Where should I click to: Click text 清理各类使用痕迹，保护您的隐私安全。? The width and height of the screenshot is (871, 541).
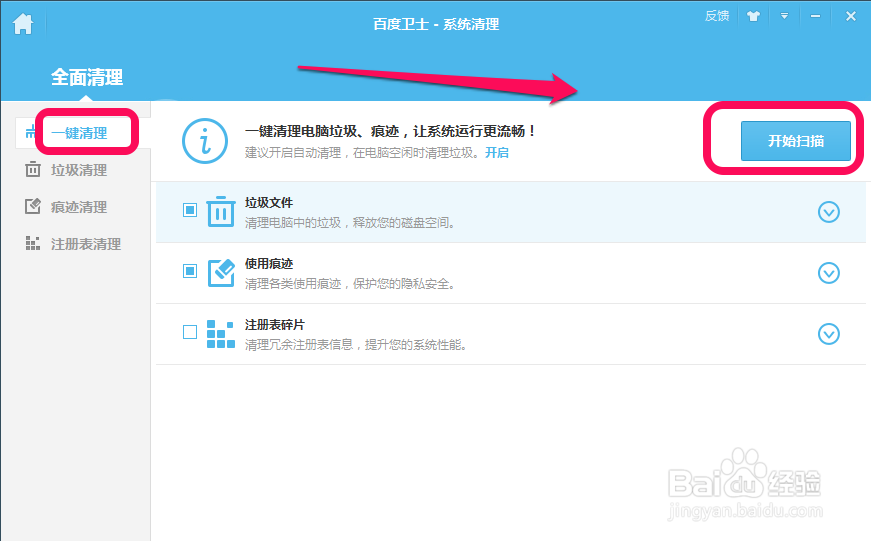pyautogui.click(x=351, y=284)
